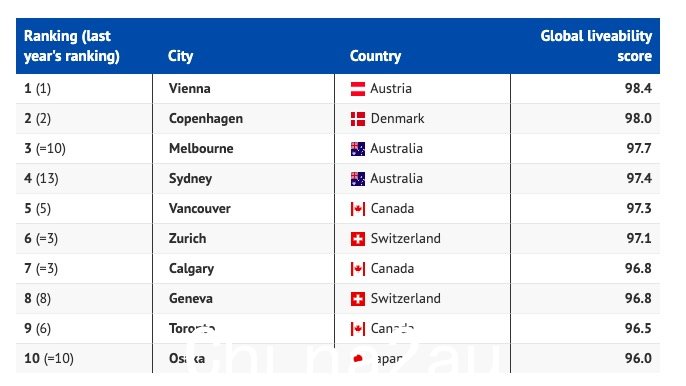Click the Austria flag icon
Viewport: 686px width, 386px height.
click(x=357, y=89)
